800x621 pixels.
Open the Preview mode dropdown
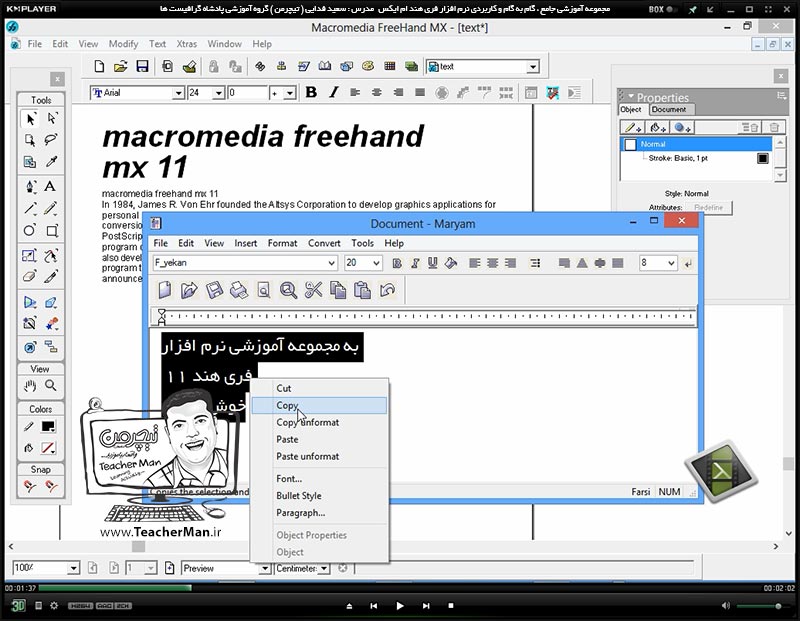265,568
